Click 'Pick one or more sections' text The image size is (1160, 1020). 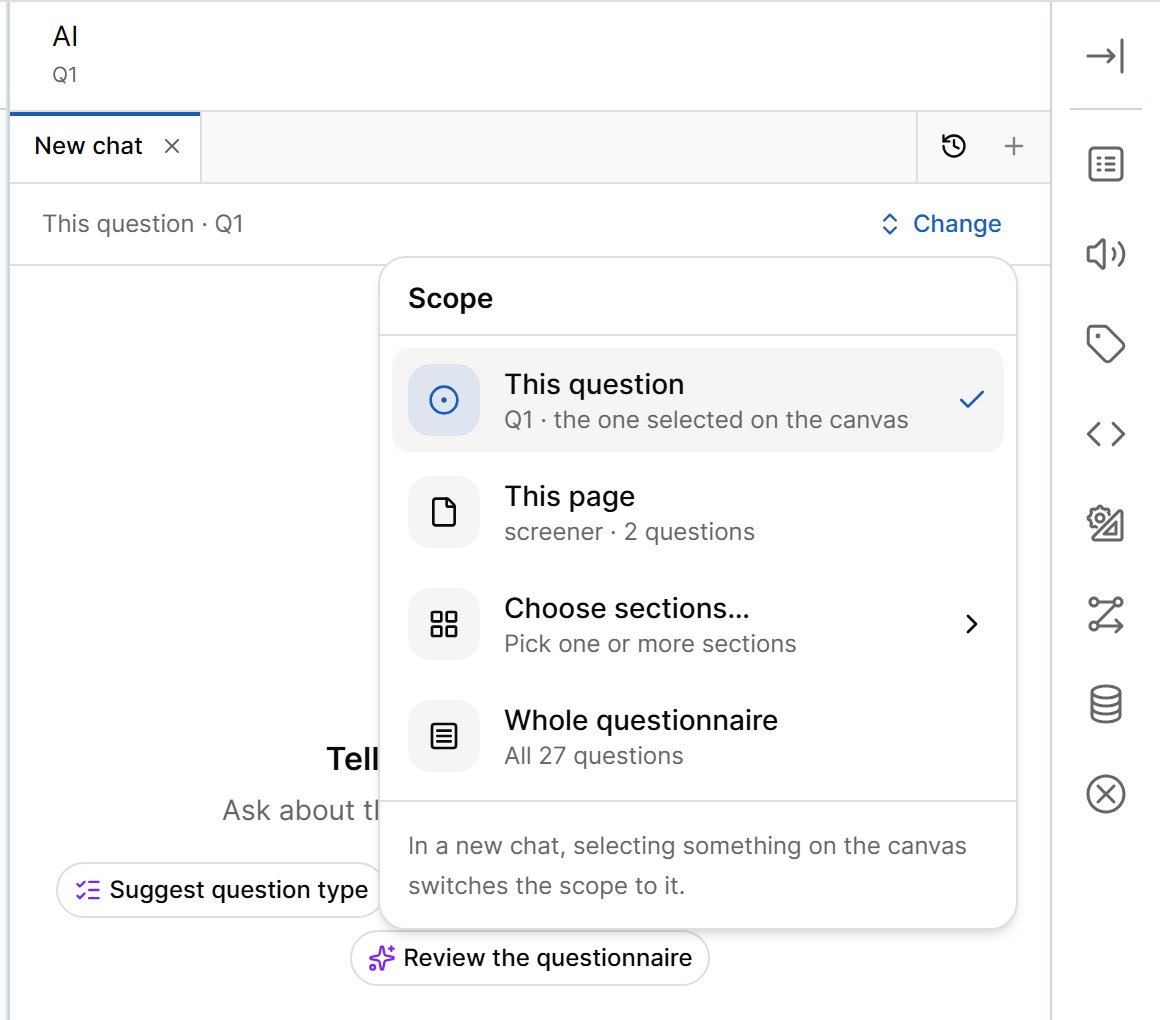click(x=650, y=644)
